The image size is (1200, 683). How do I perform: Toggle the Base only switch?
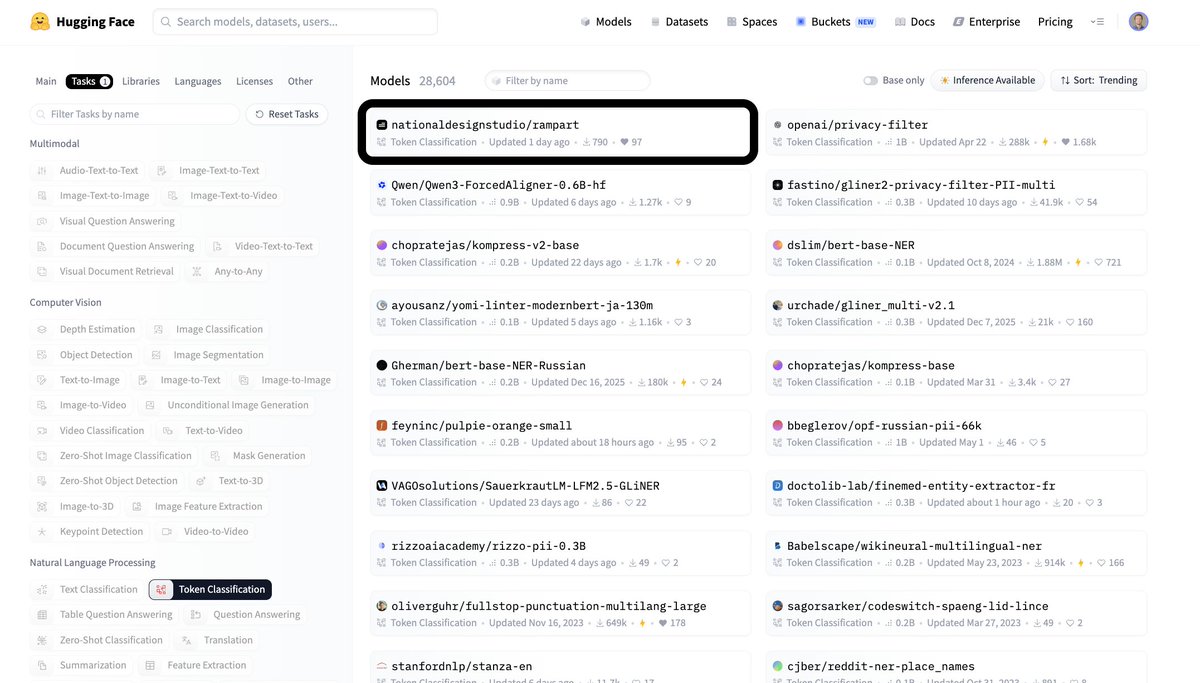(x=870, y=80)
